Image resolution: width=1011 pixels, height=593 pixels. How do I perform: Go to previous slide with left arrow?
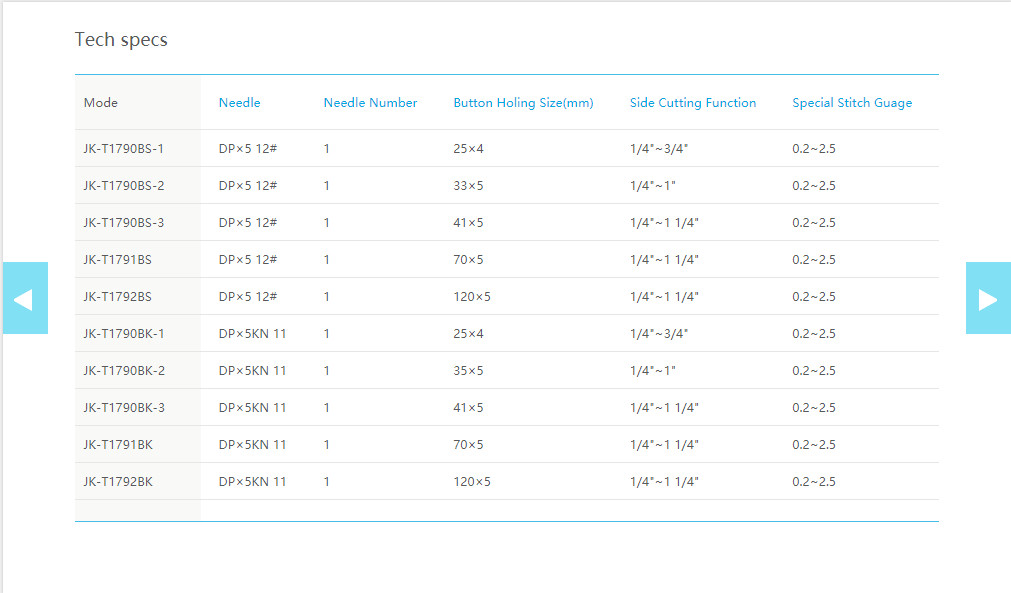click(x=25, y=298)
